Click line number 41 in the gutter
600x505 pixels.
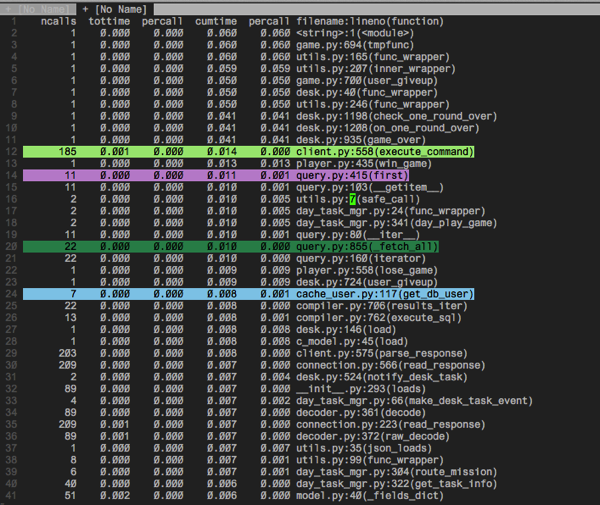pyautogui.click(x=11, y=496)
